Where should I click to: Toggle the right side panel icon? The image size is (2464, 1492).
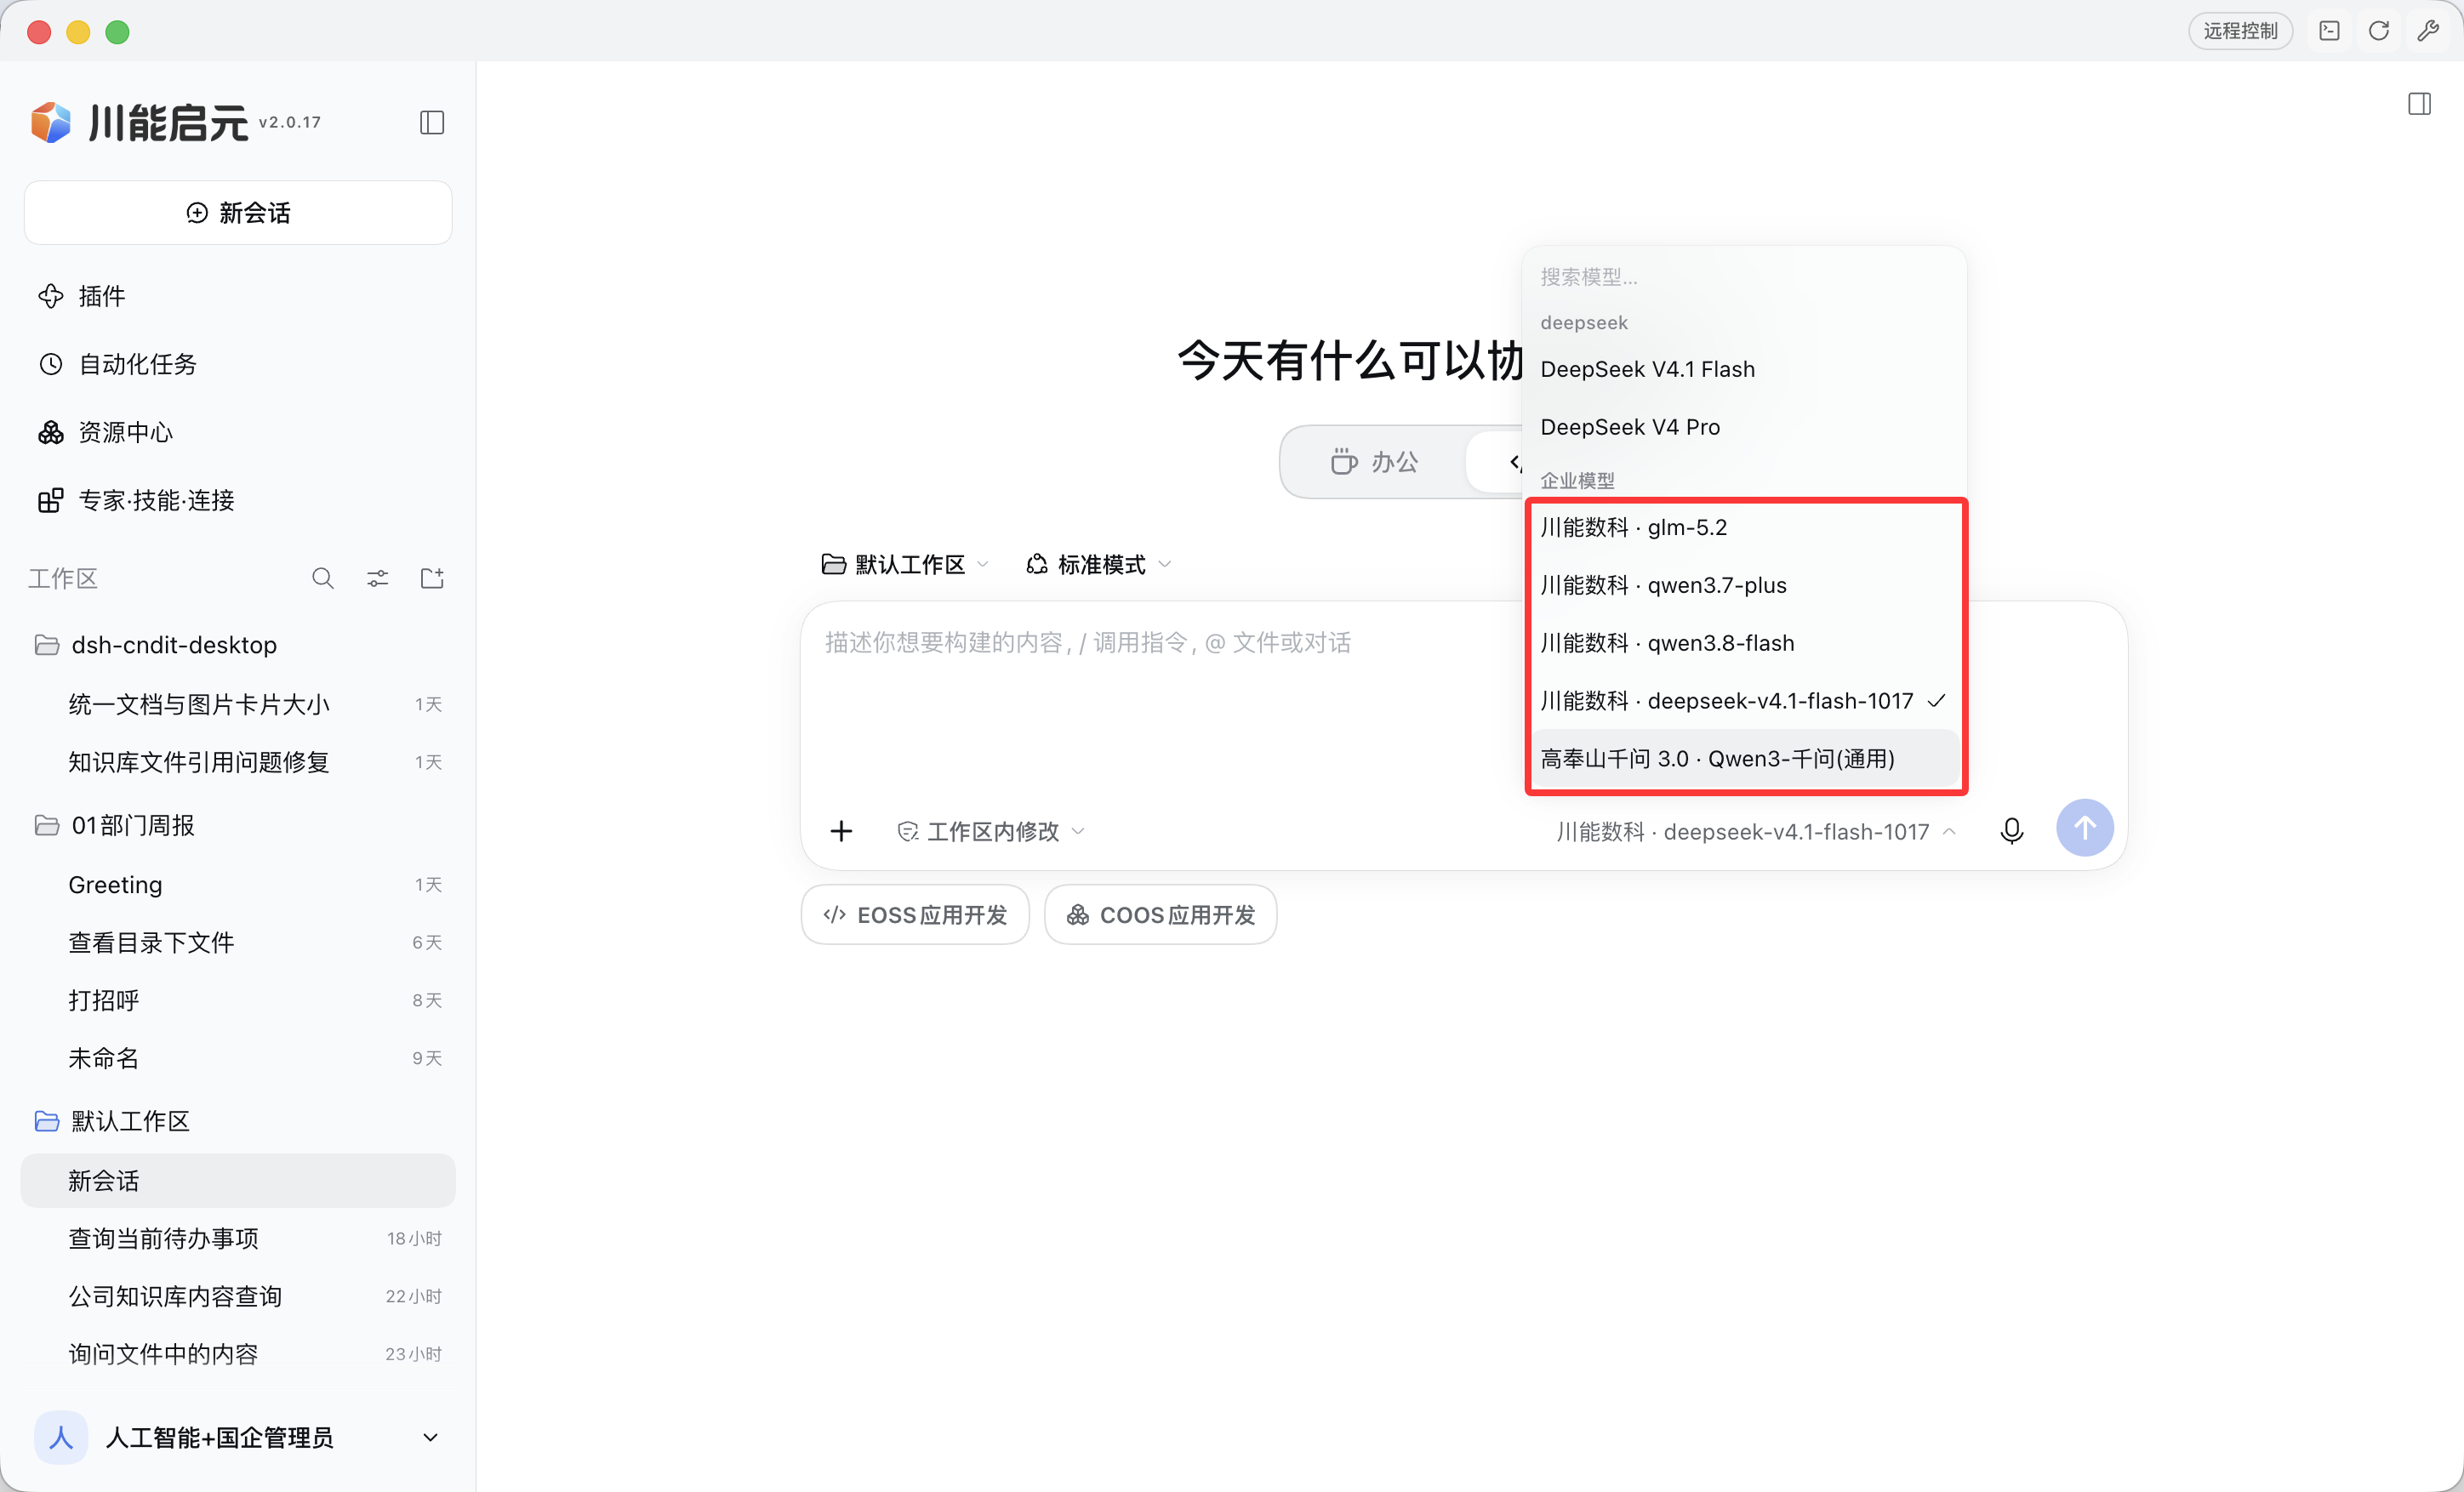coord(2419,104)
